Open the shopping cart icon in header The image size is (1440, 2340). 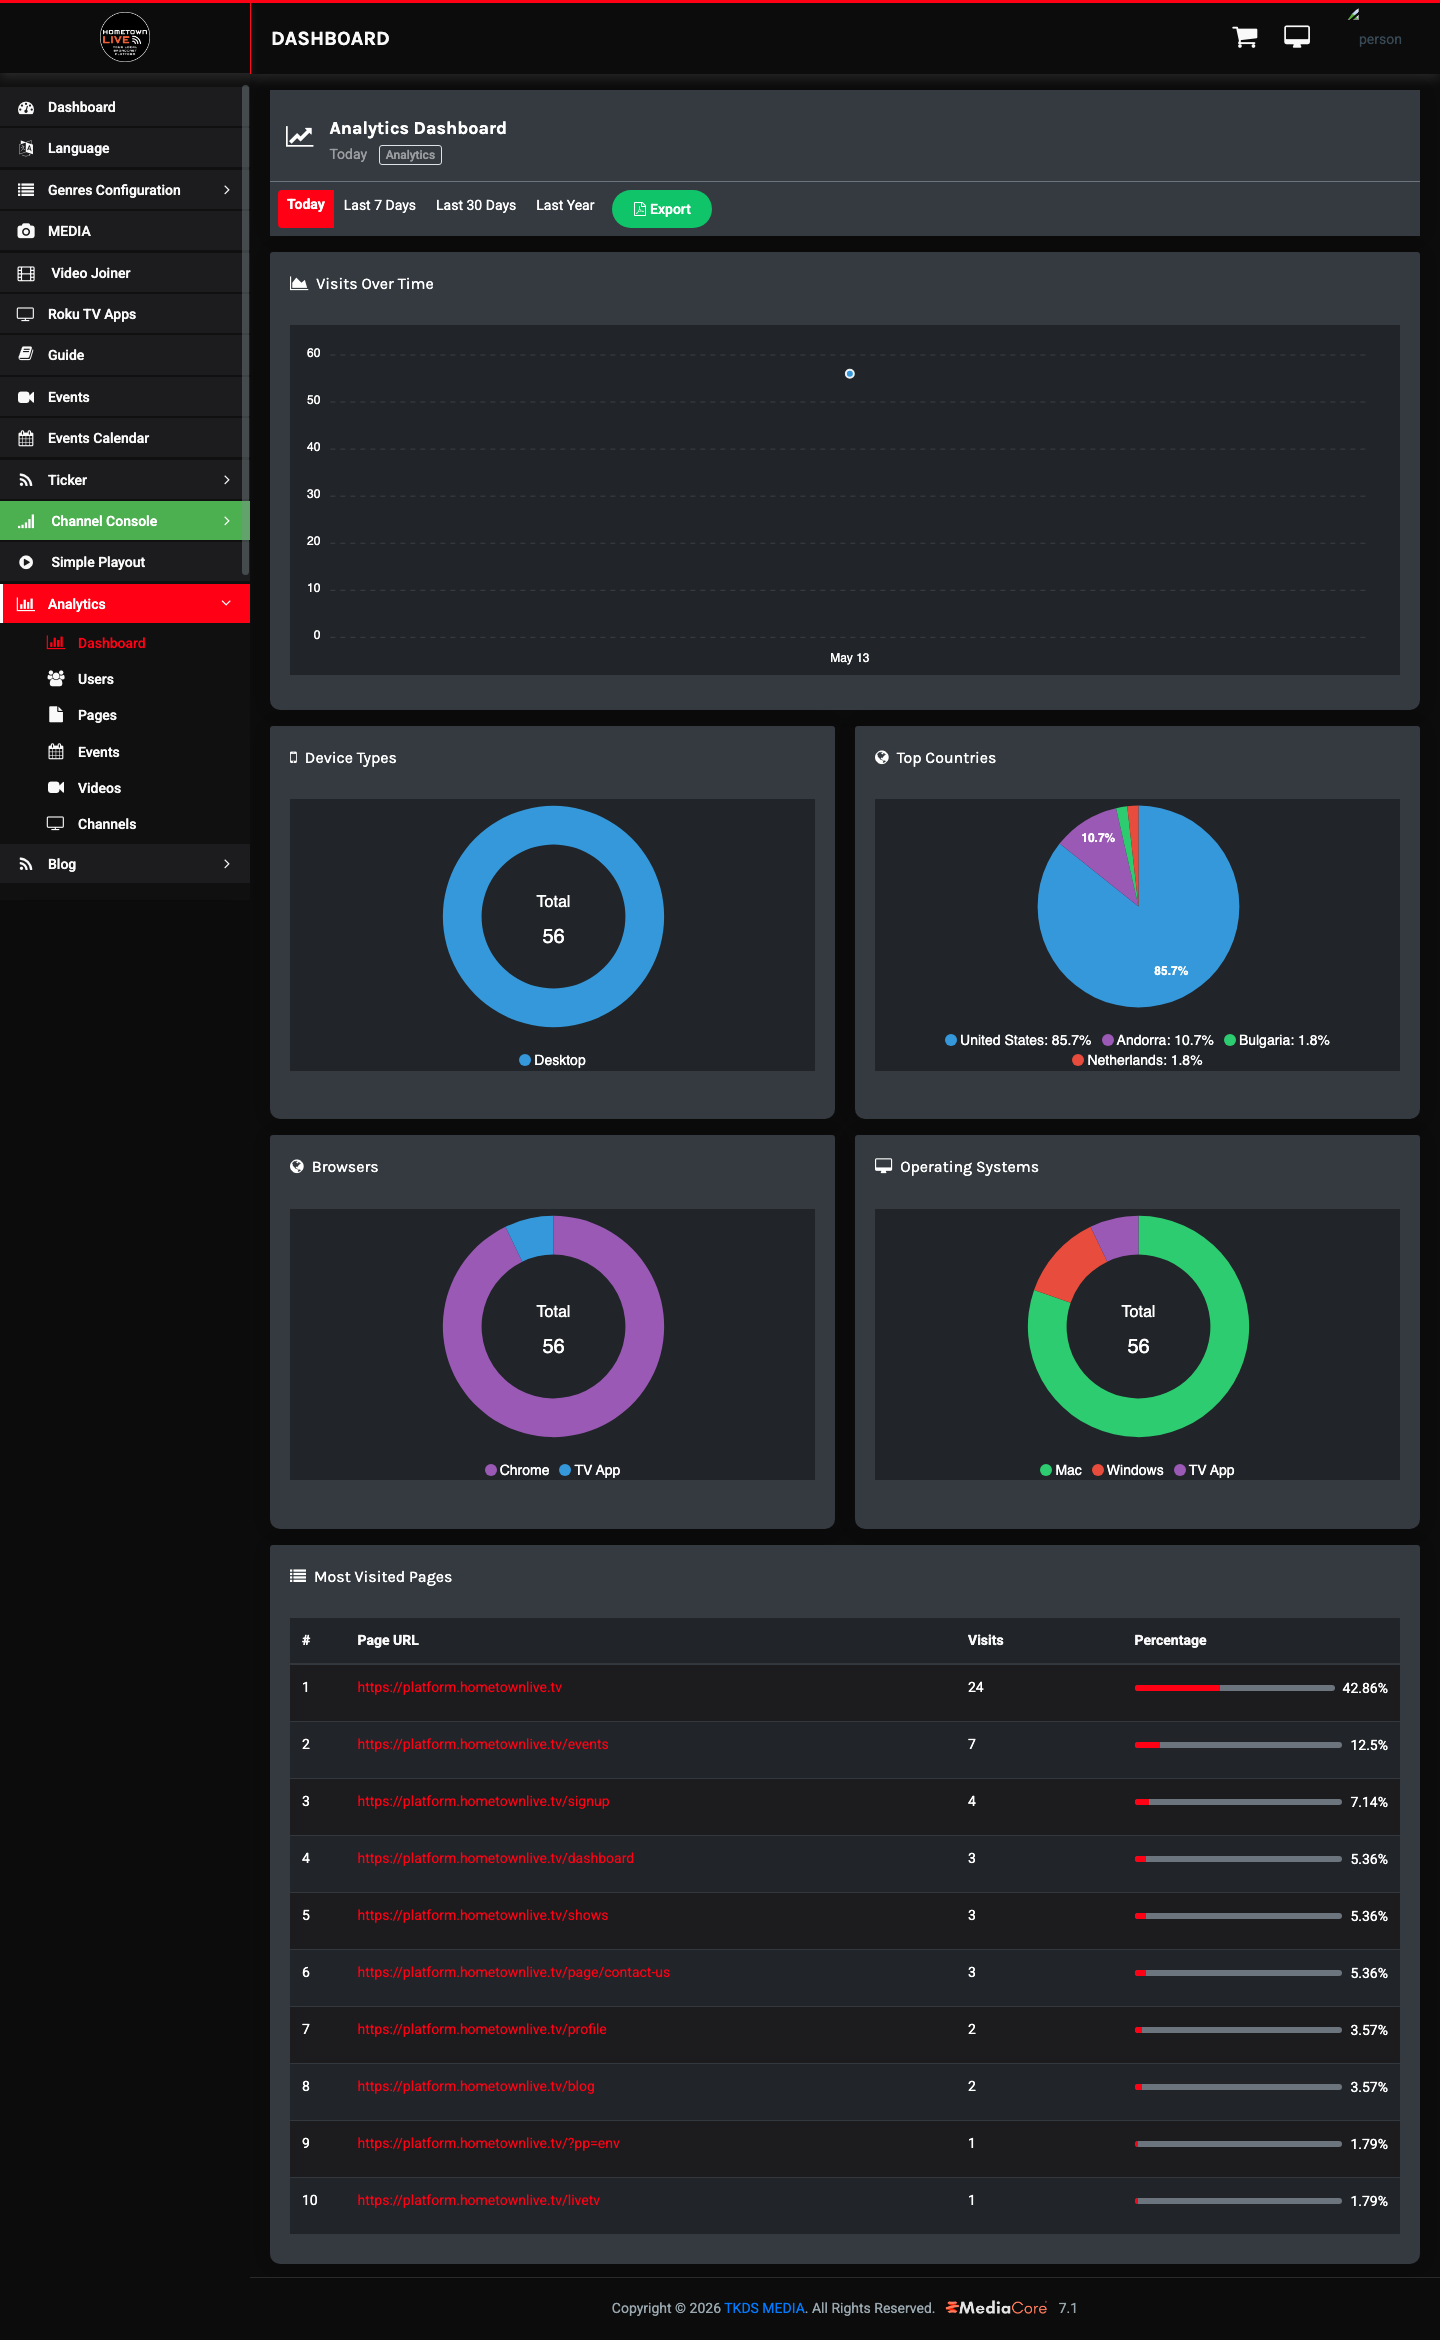pyautogui.click(x=1245, y=38)
